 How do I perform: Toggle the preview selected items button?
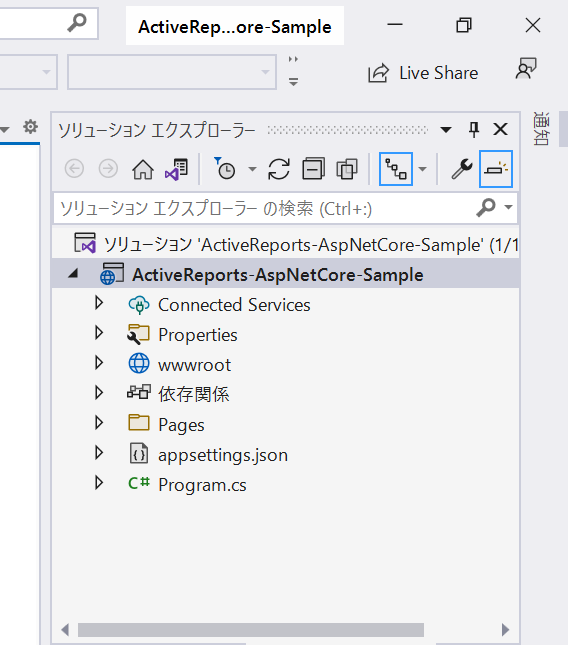(x=496, y=169)
